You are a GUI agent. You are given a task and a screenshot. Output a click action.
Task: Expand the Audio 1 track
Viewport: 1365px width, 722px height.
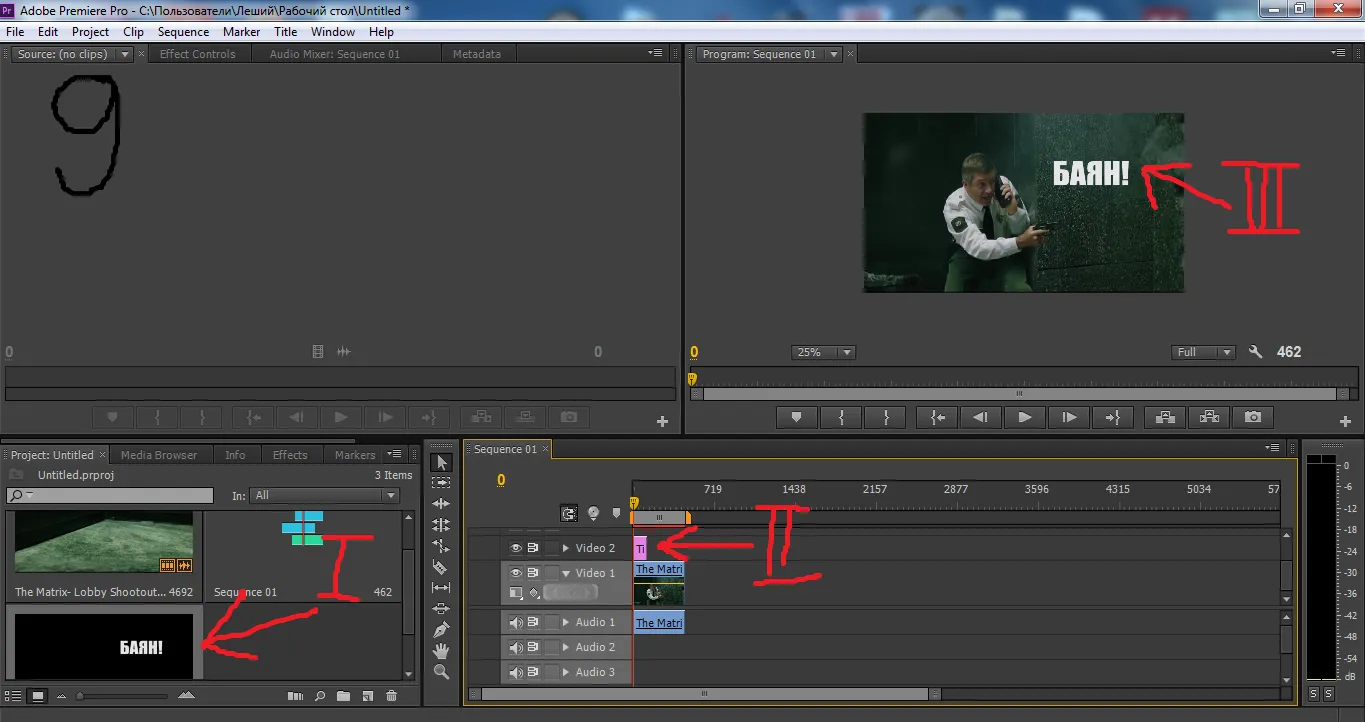tap(566, 622)
